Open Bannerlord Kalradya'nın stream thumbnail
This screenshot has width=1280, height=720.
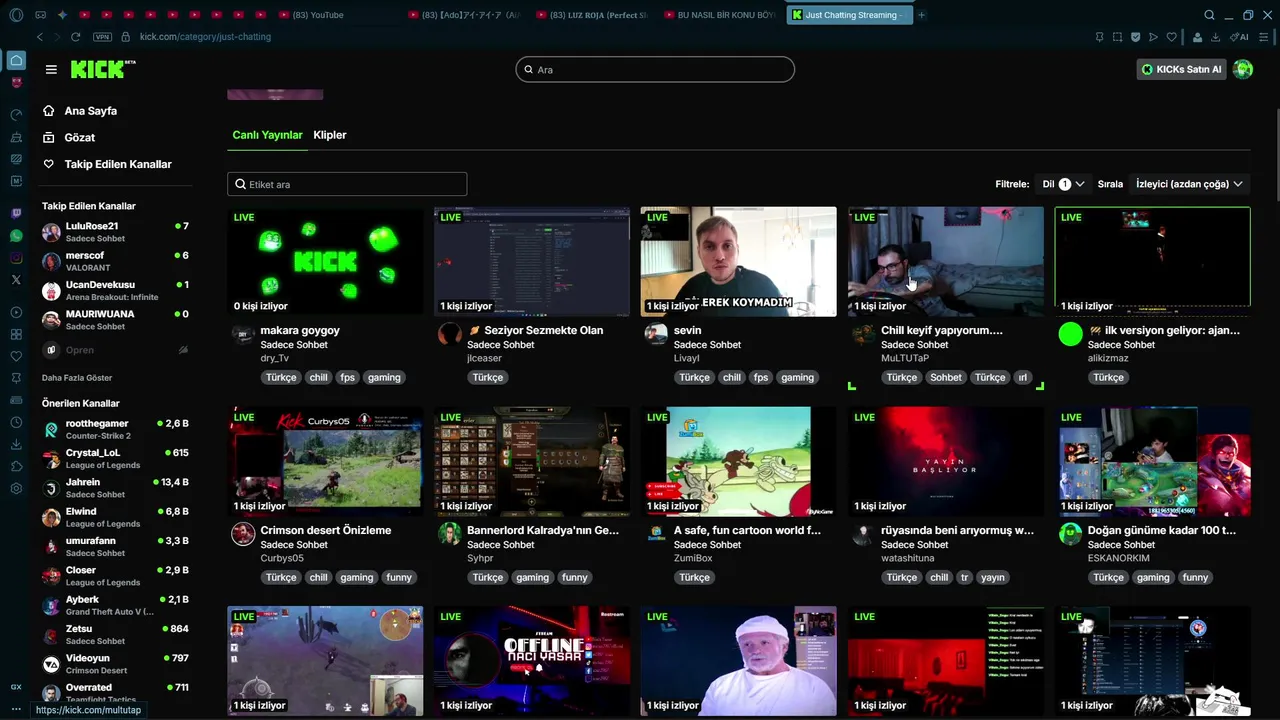coord(532,461)
